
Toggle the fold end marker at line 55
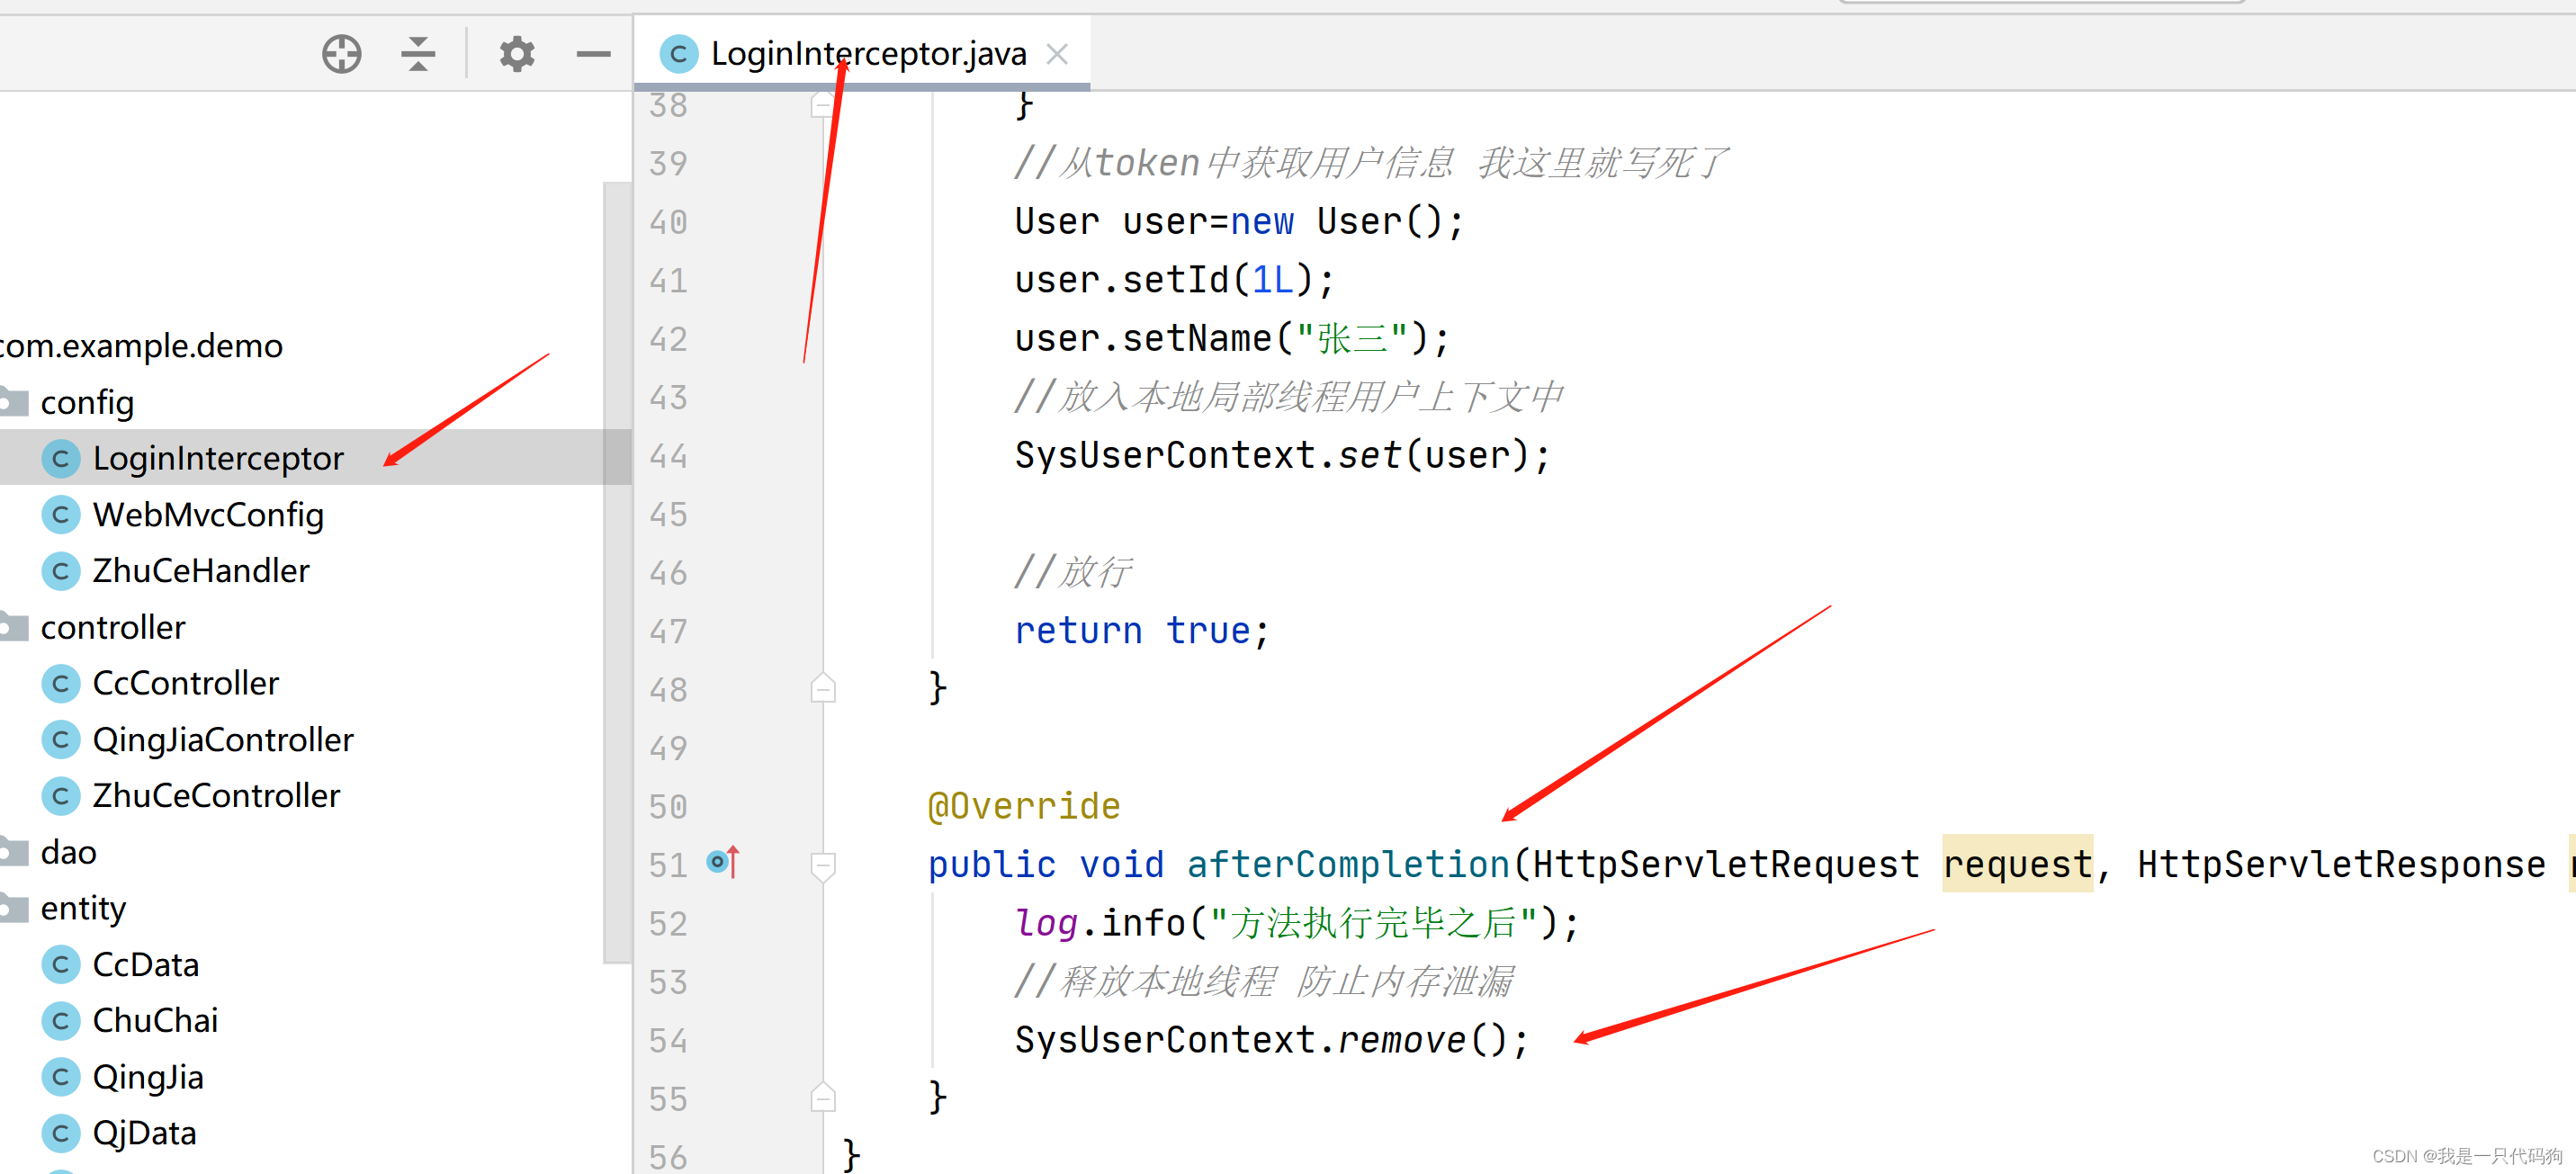pos(823,1098)
